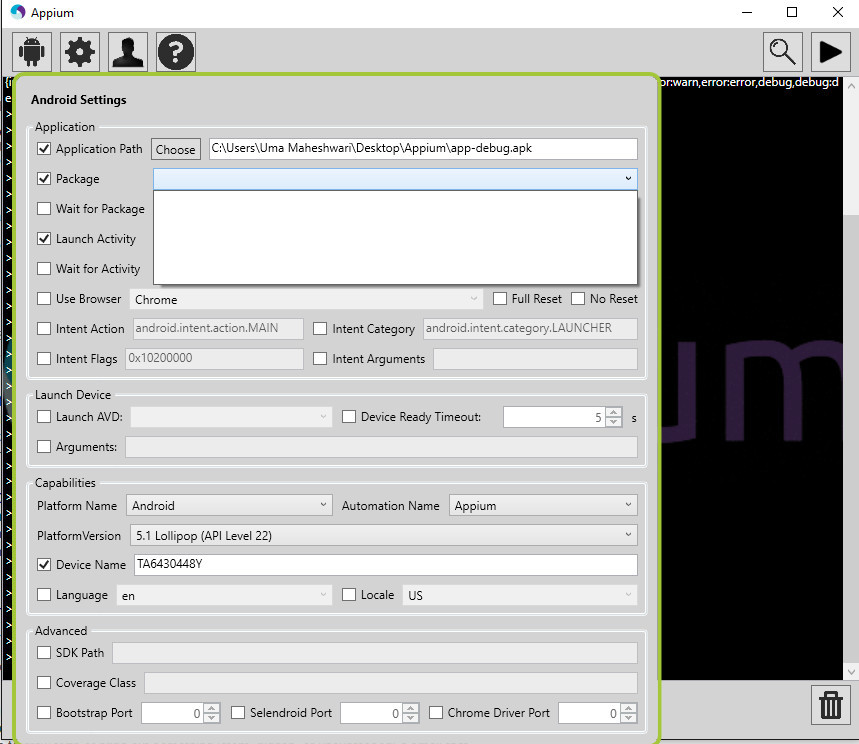Click the empty Intent Arguments field
The width and height of the screenshot is (859, 744).
tap(535, 359)
